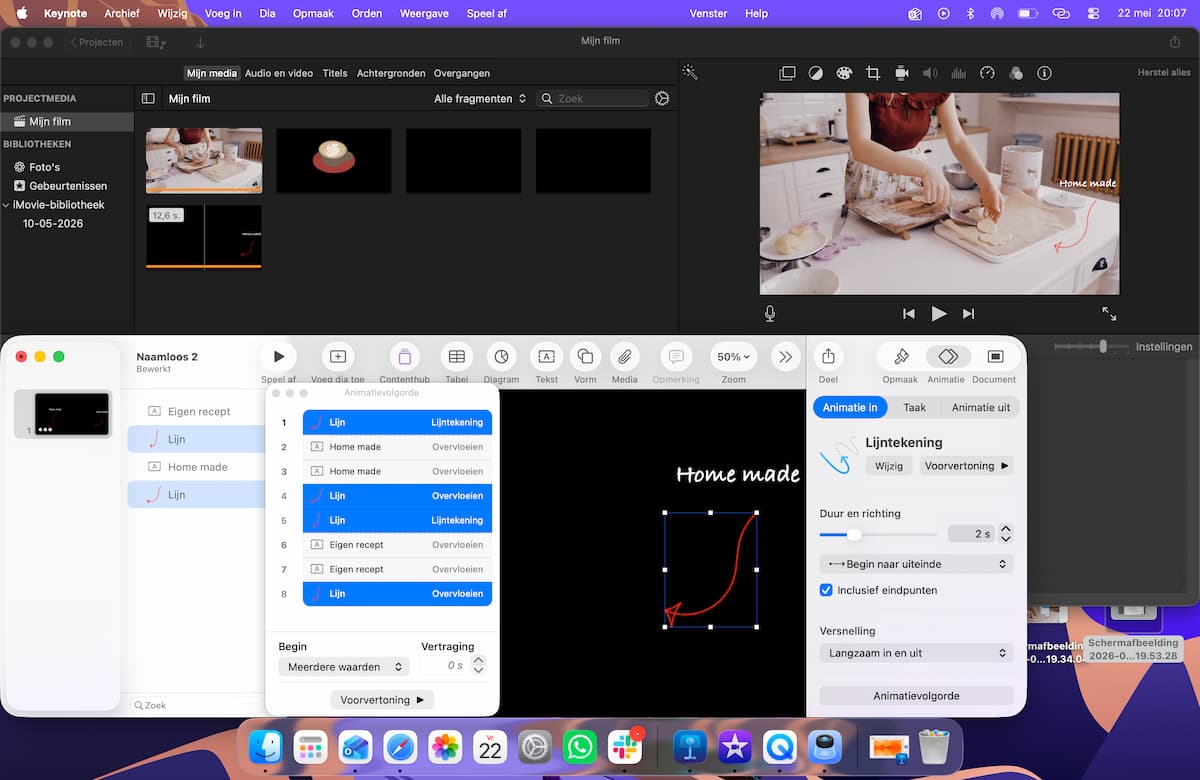Click the iMovie voiceover microphone icon

pos(770,313)
